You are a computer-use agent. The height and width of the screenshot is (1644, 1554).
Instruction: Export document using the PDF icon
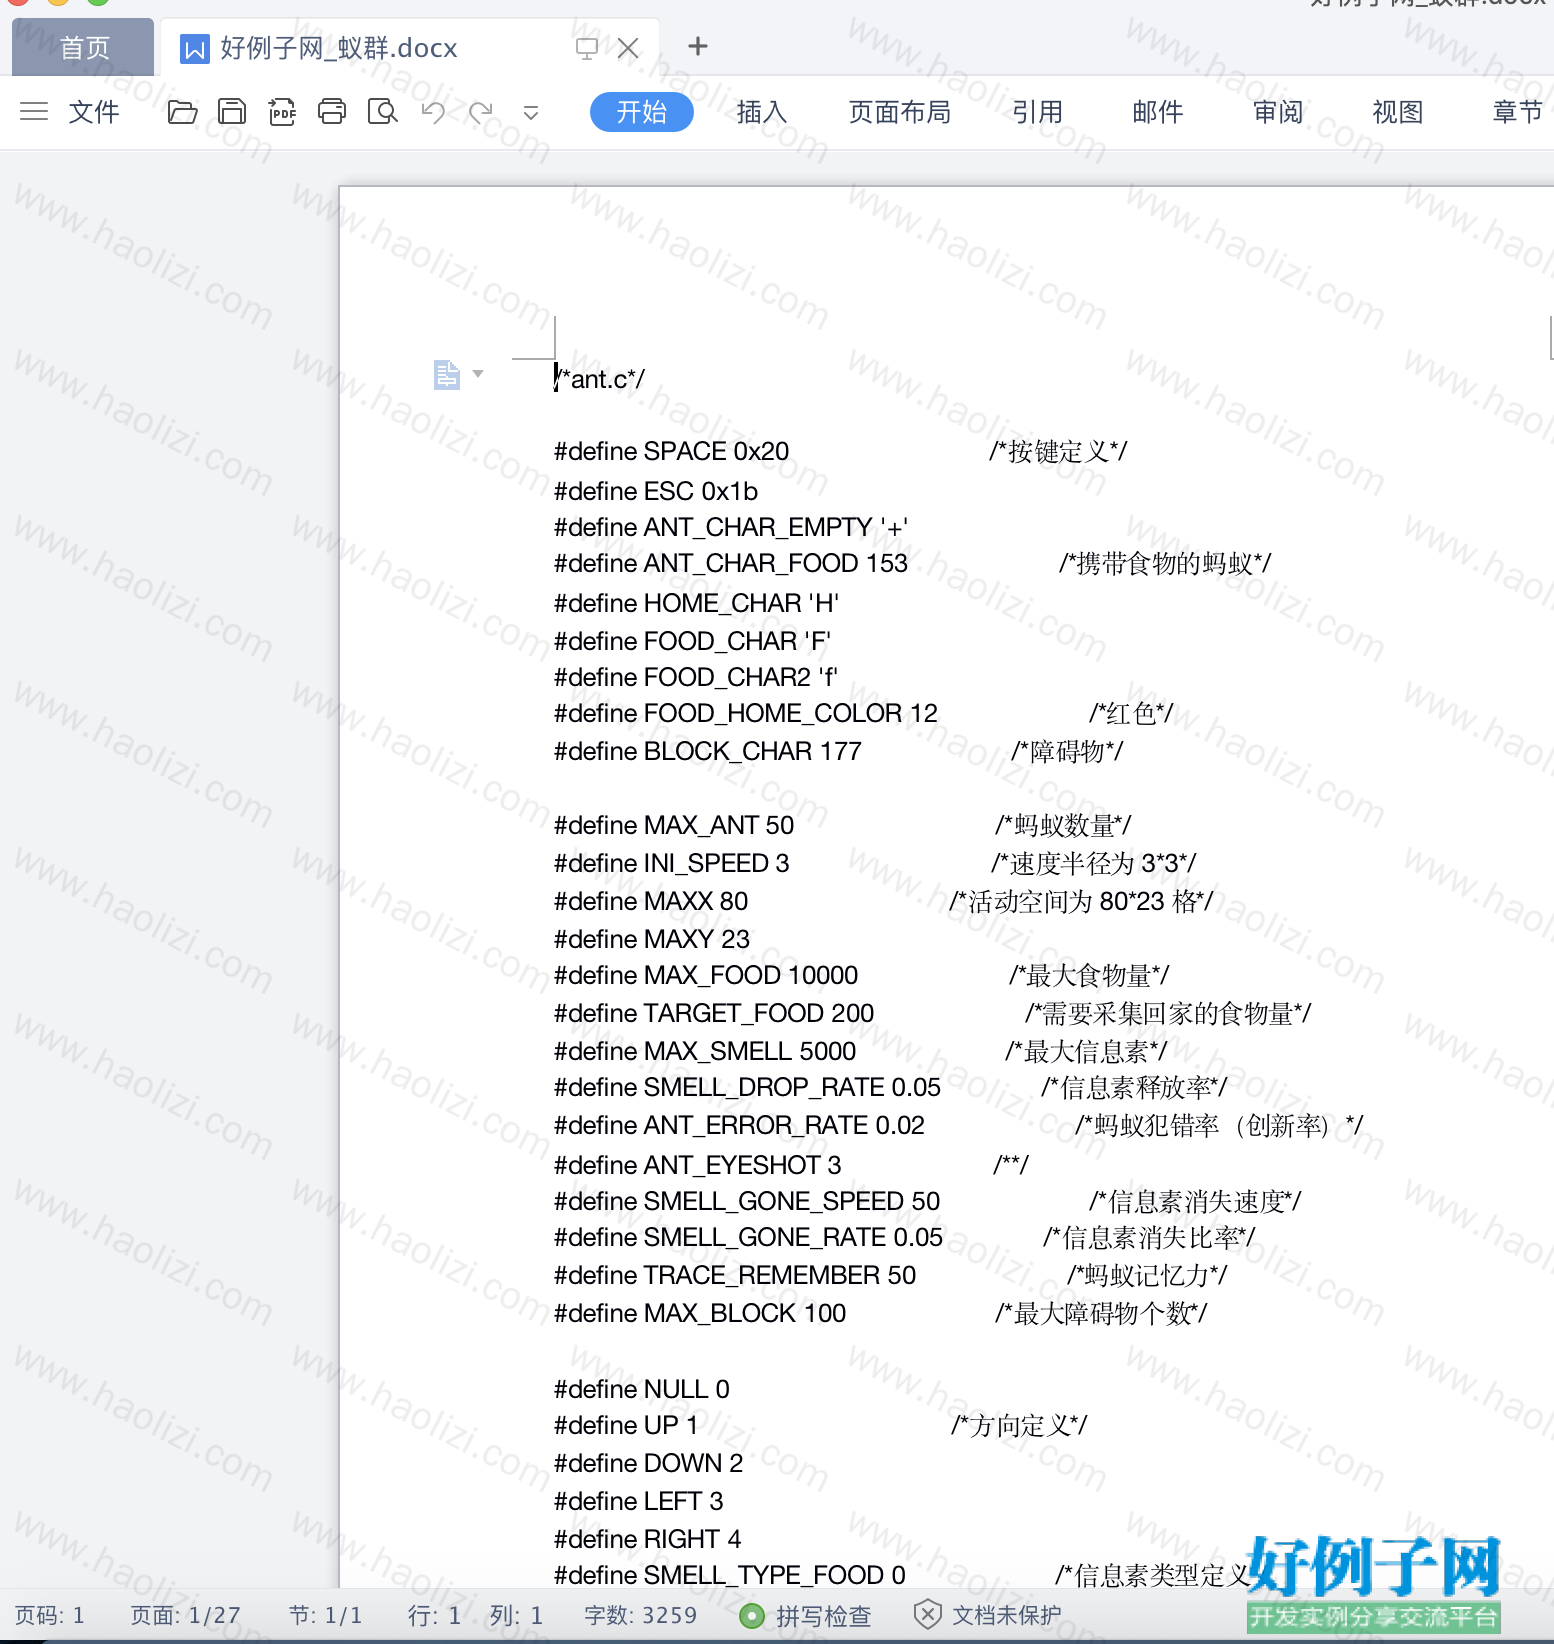(282, 111)
